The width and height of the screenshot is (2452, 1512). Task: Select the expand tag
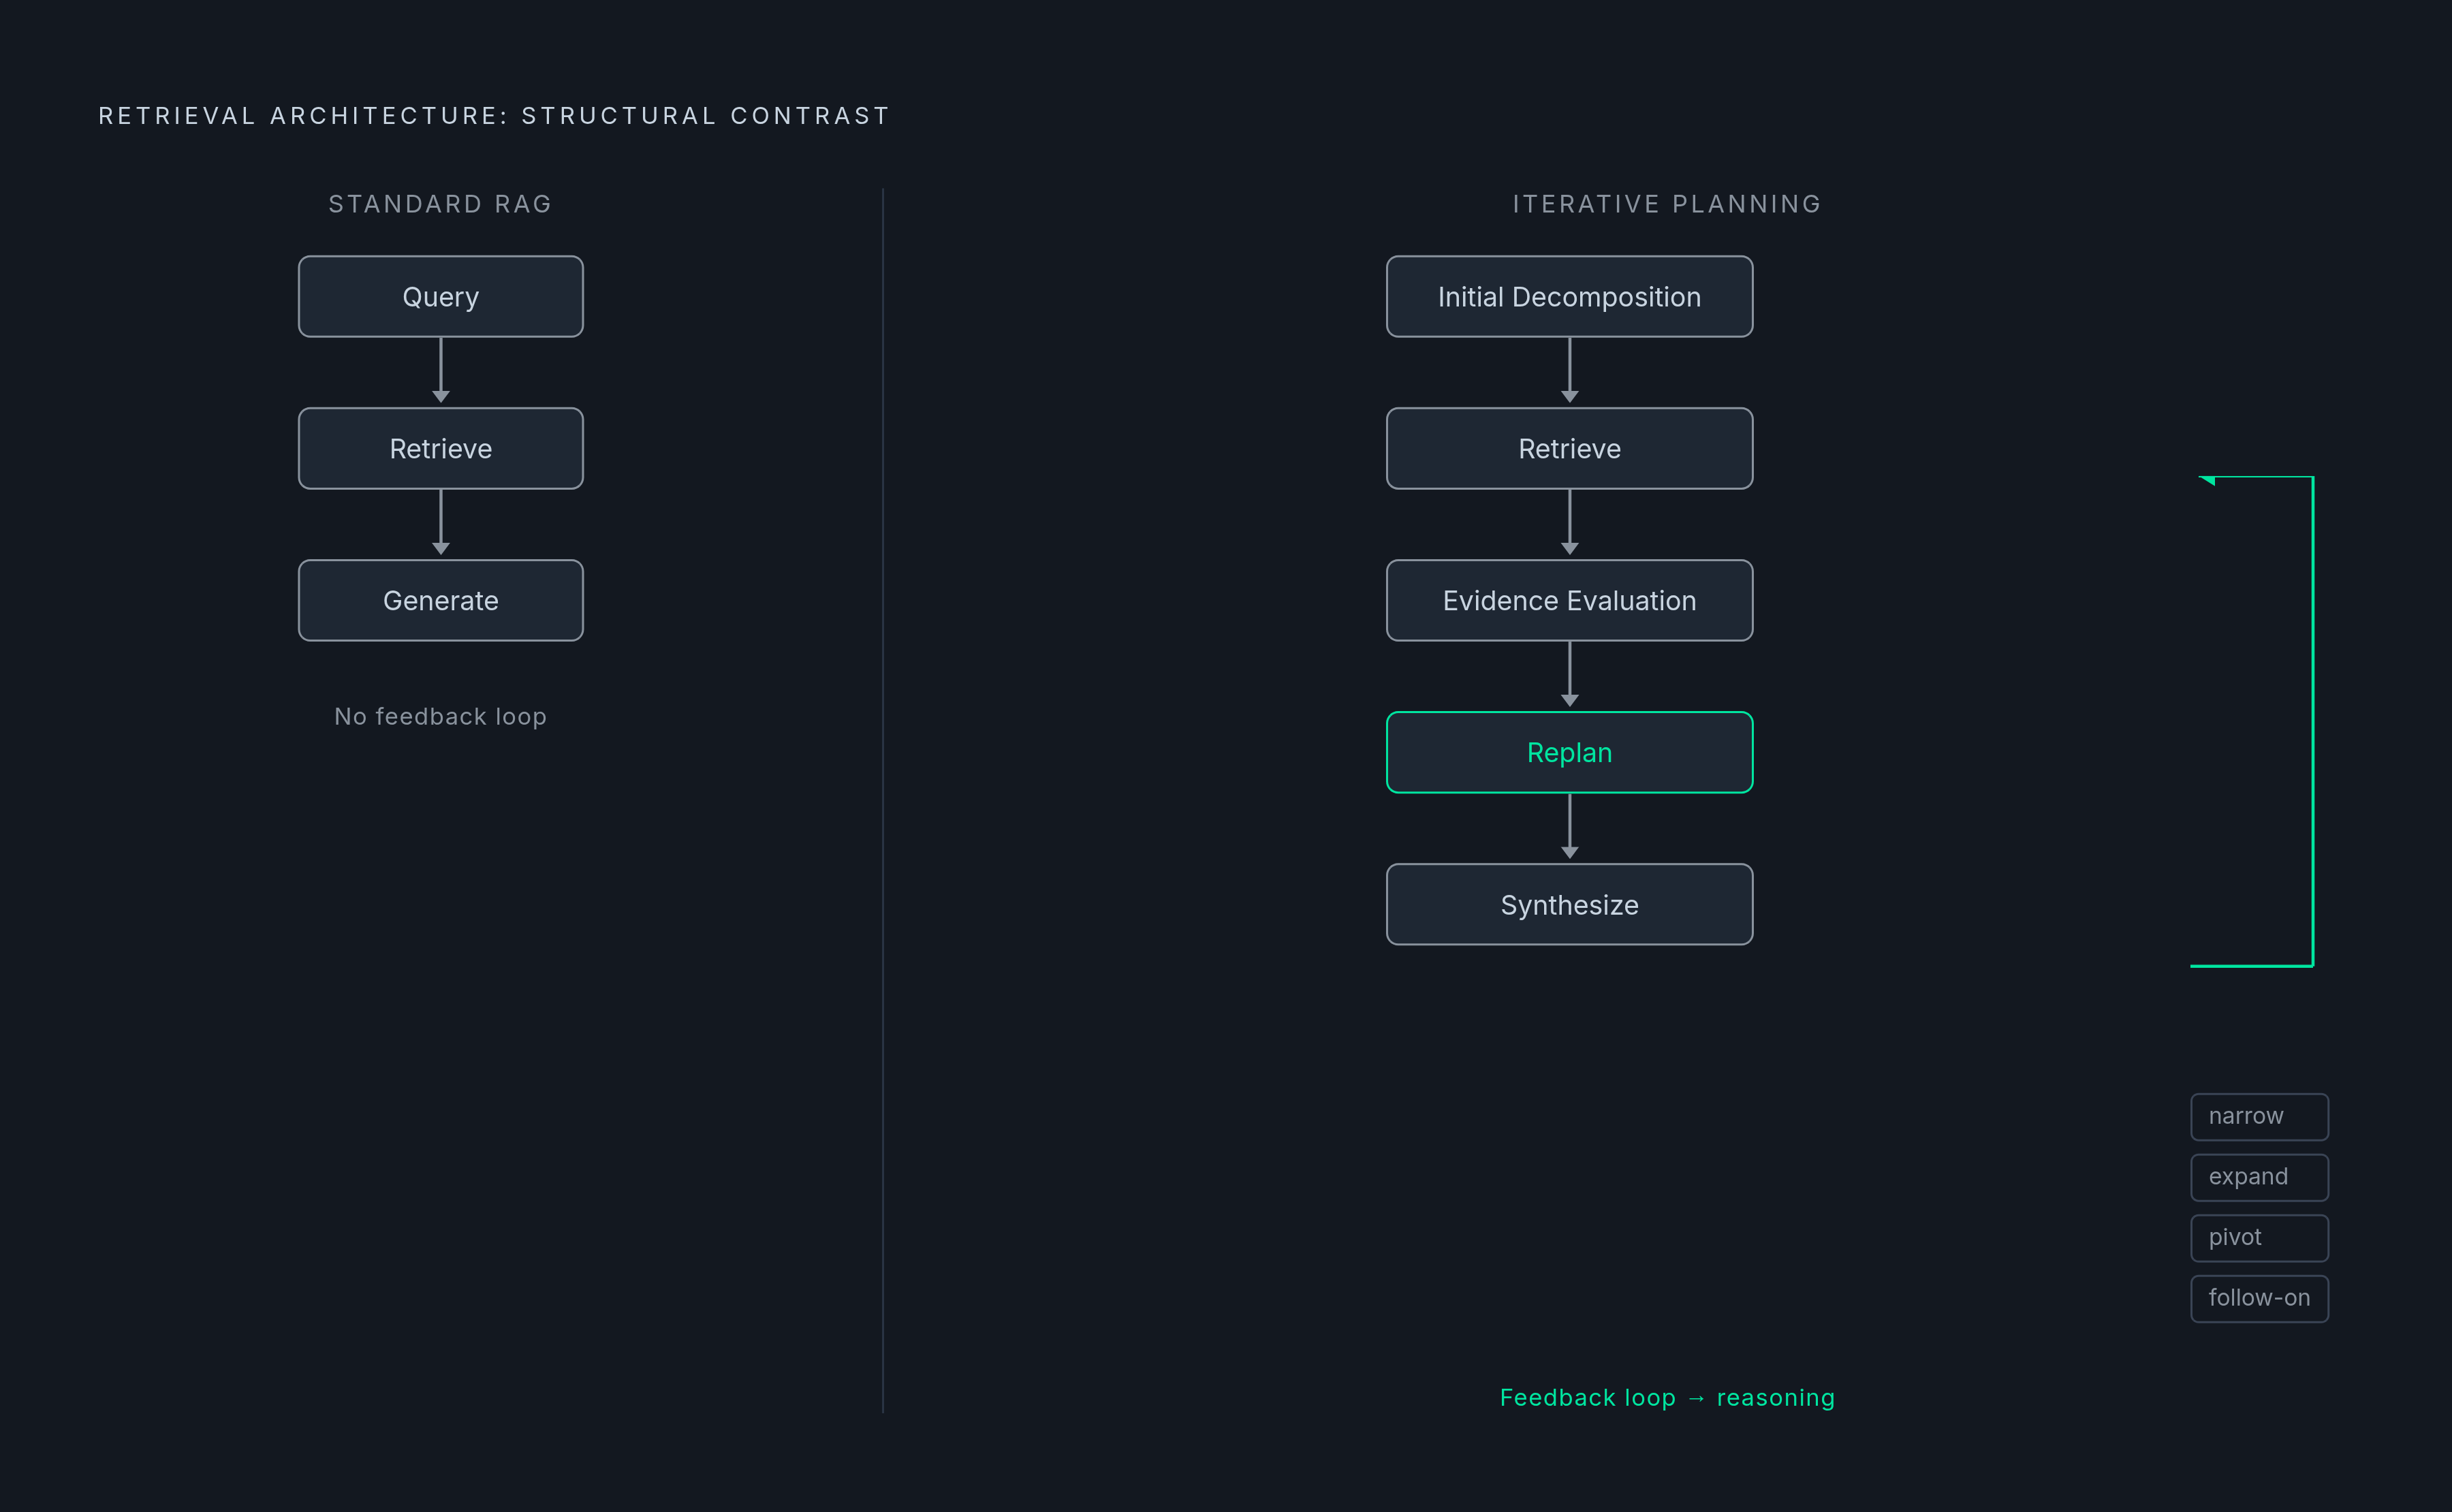(x=2259, y=1177)
